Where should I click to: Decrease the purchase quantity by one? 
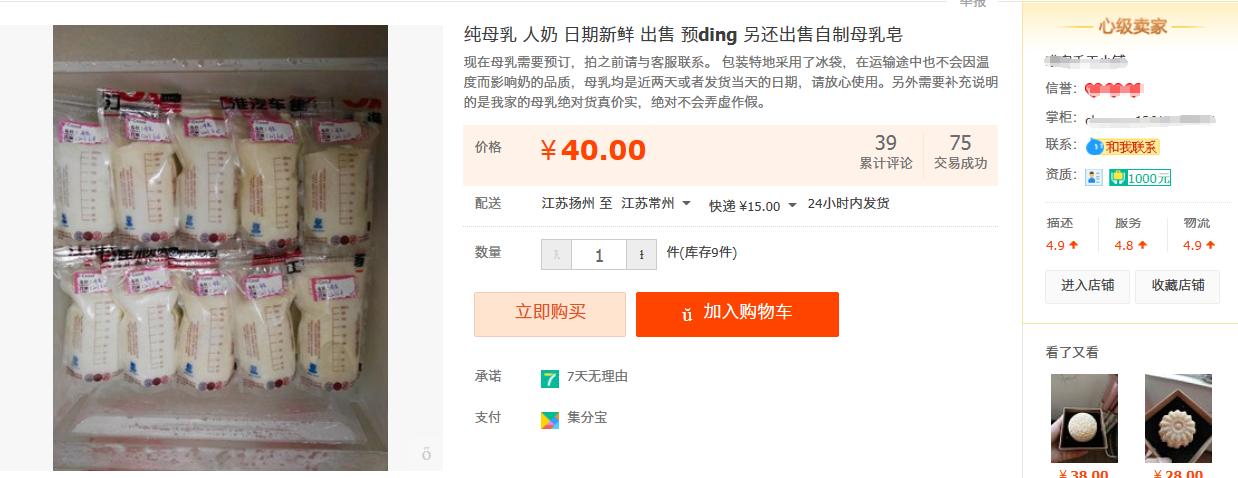pos(556,255)
